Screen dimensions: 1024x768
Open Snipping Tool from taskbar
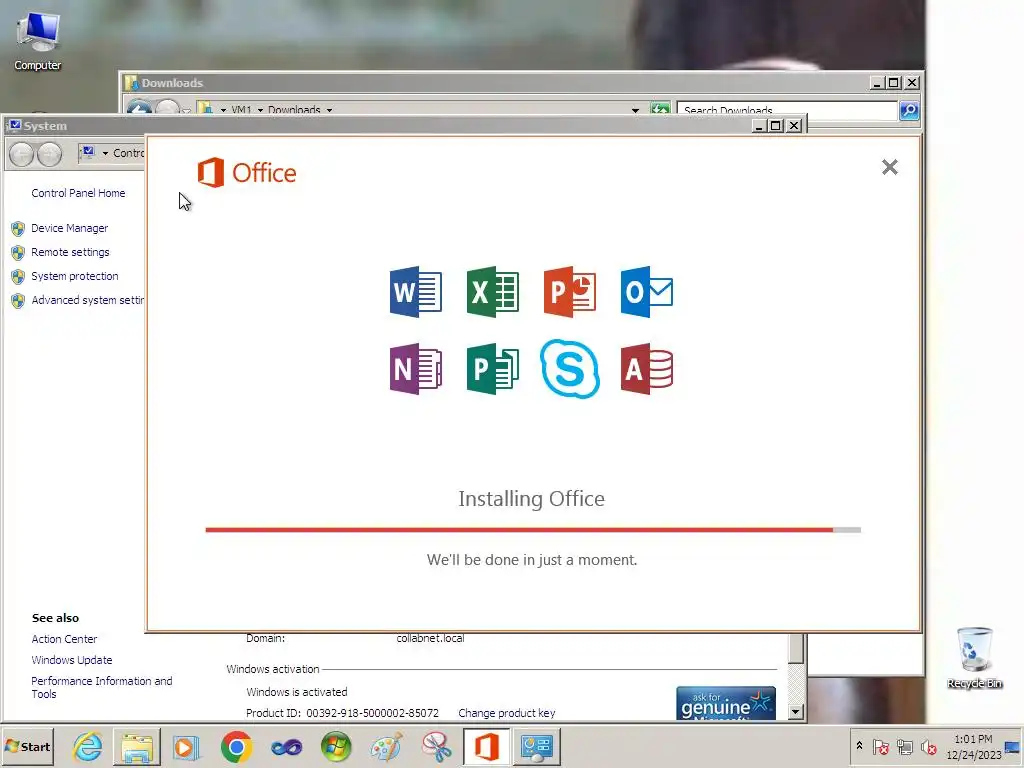tap(436, 747)
